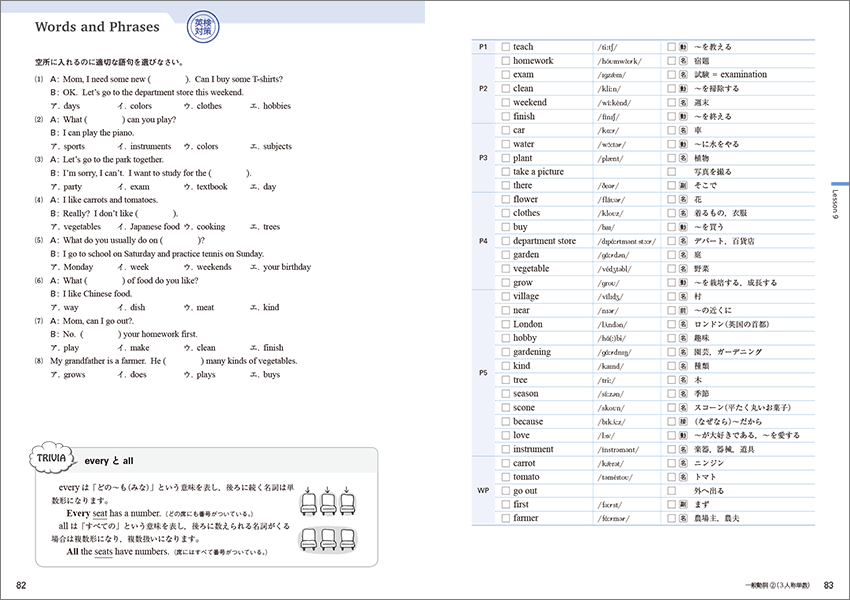The width and height of the screenshot is (850, 600).
Task: Click the 前 preposition icon beside near
Action: (682, 311)
